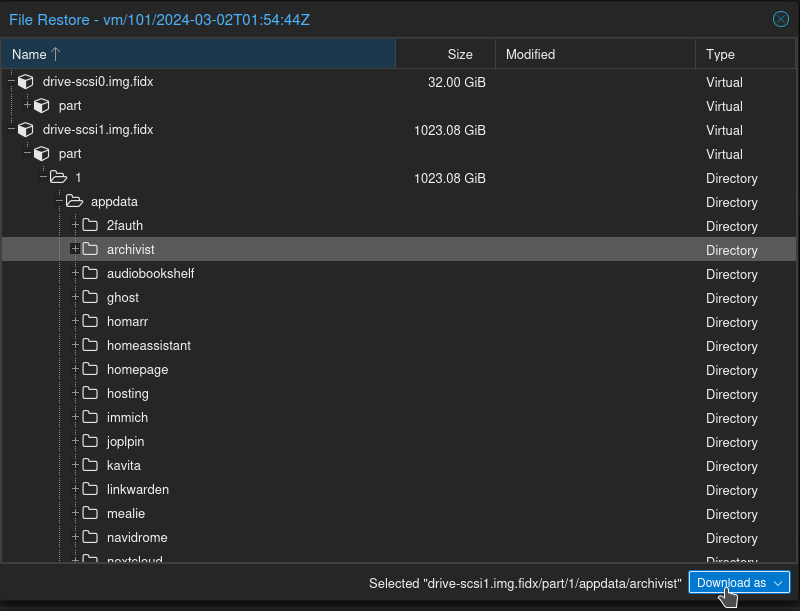800x611 pixels.
Task: Click the appdata open folder icon
Action: point(74,201)
